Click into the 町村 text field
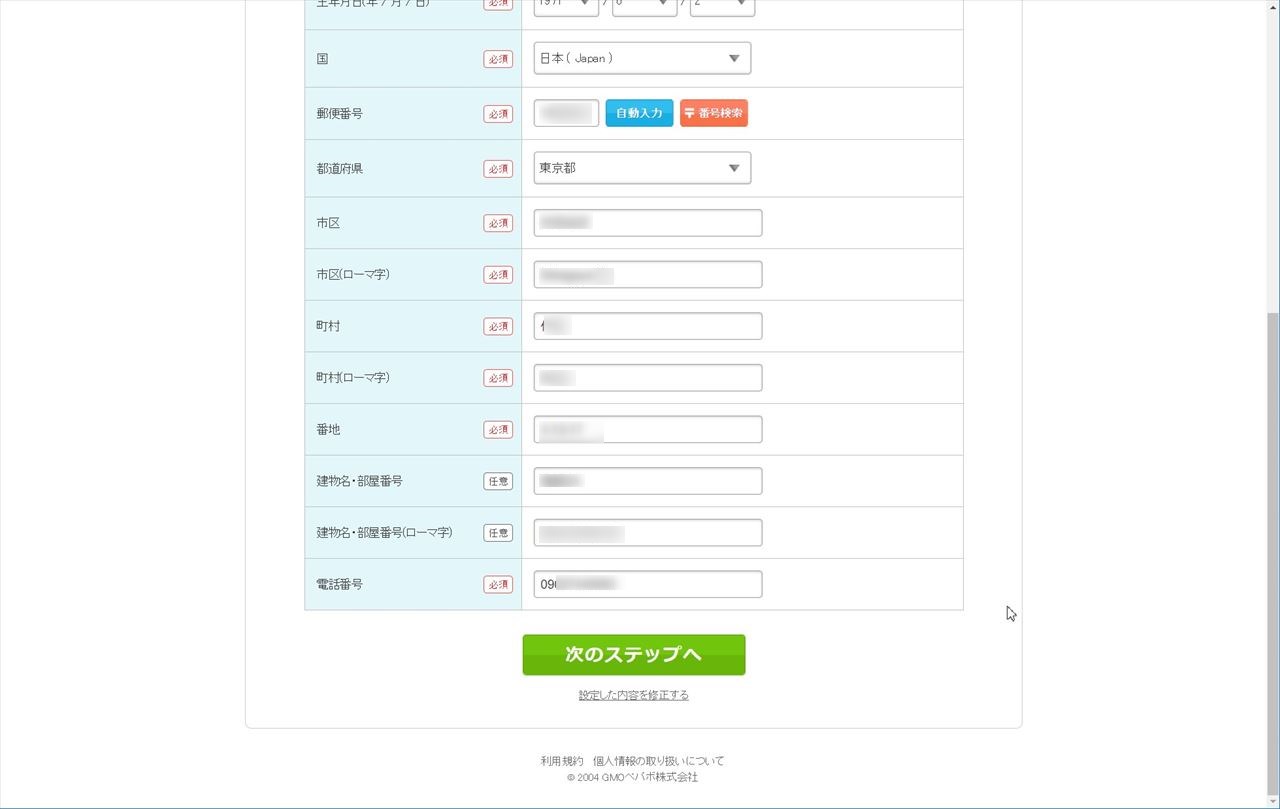Viewport: 1280px width, 809px height. (648, 326)
